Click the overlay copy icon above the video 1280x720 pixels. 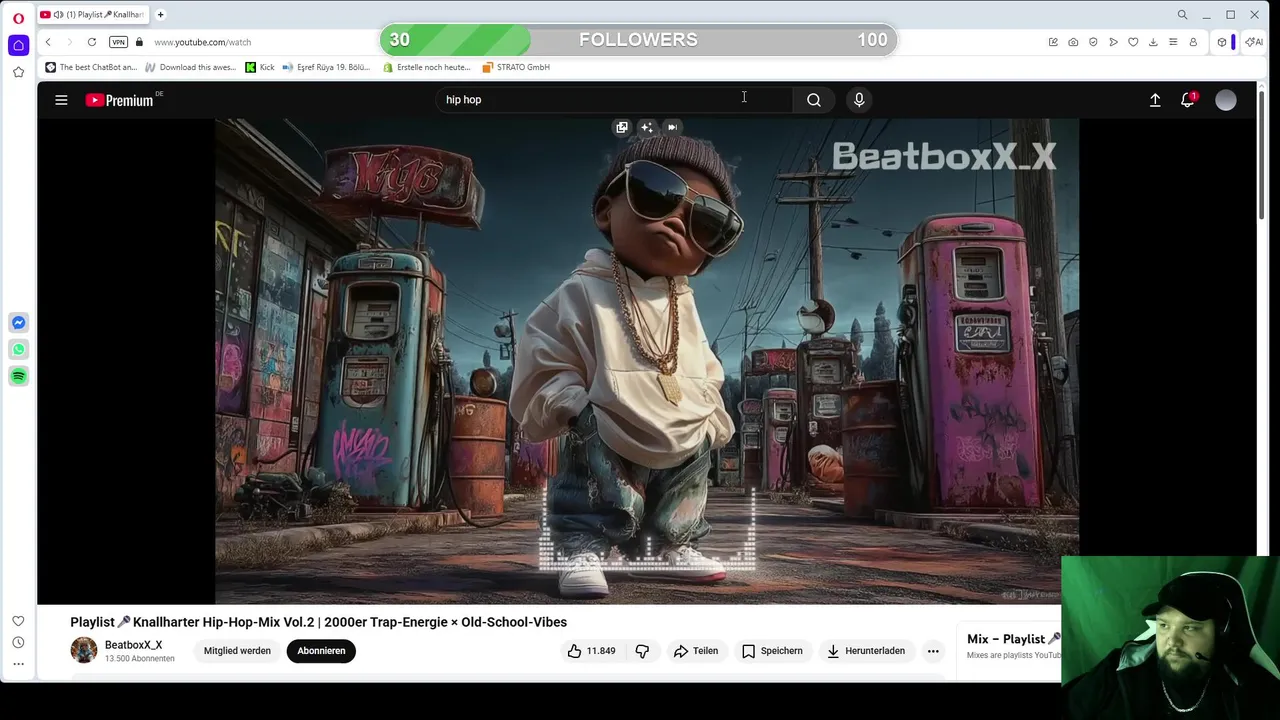point(622,127)
